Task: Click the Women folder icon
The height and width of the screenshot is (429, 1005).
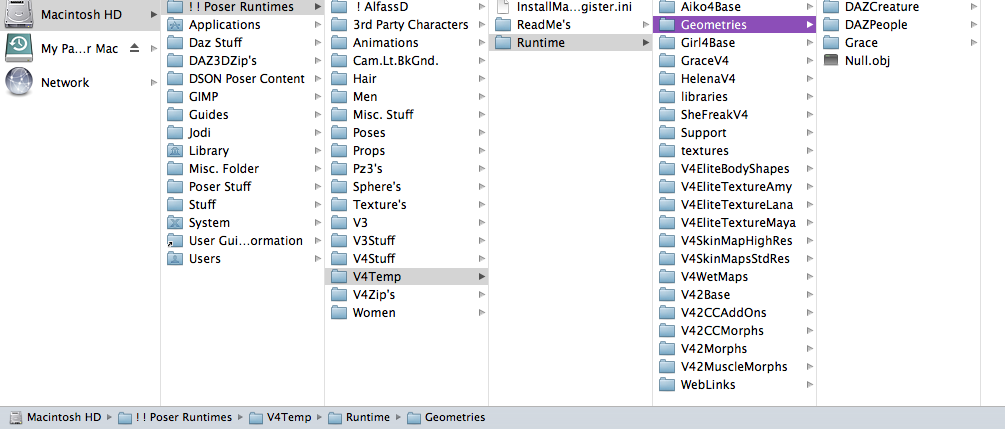Action: 339,313
